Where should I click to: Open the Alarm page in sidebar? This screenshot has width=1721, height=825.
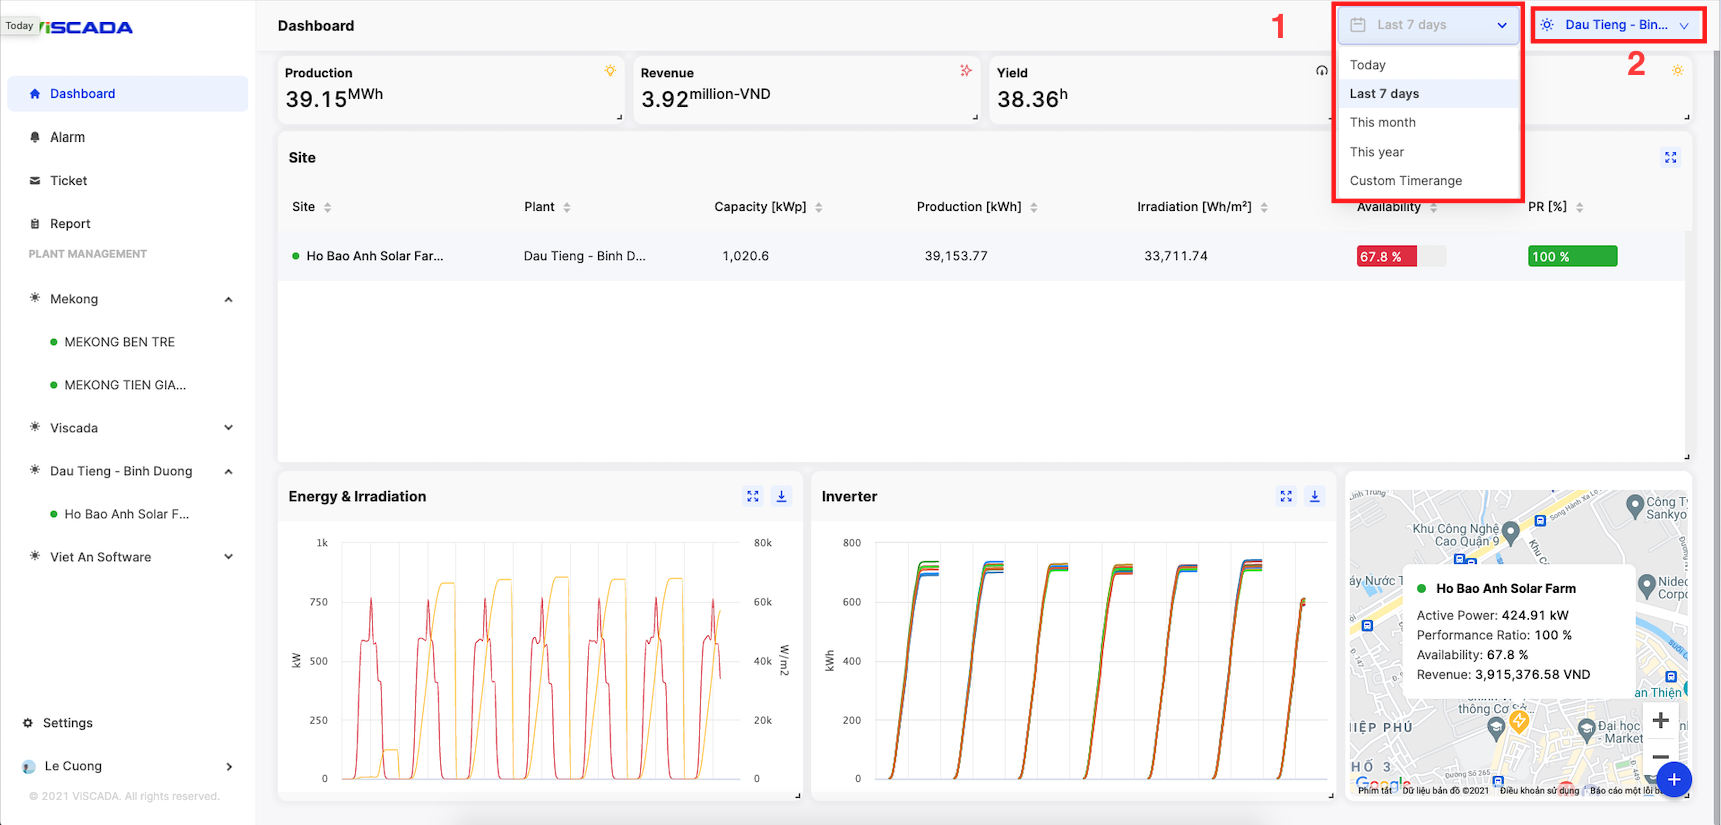tap(68, 137)
